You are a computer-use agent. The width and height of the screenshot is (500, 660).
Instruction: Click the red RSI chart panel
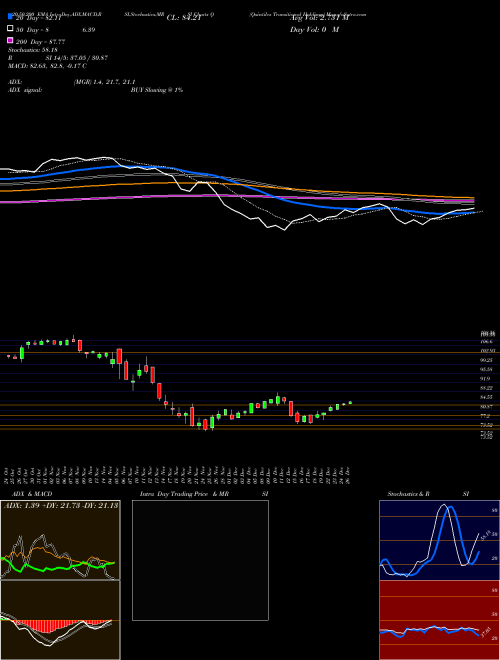(x=439, y=620)
